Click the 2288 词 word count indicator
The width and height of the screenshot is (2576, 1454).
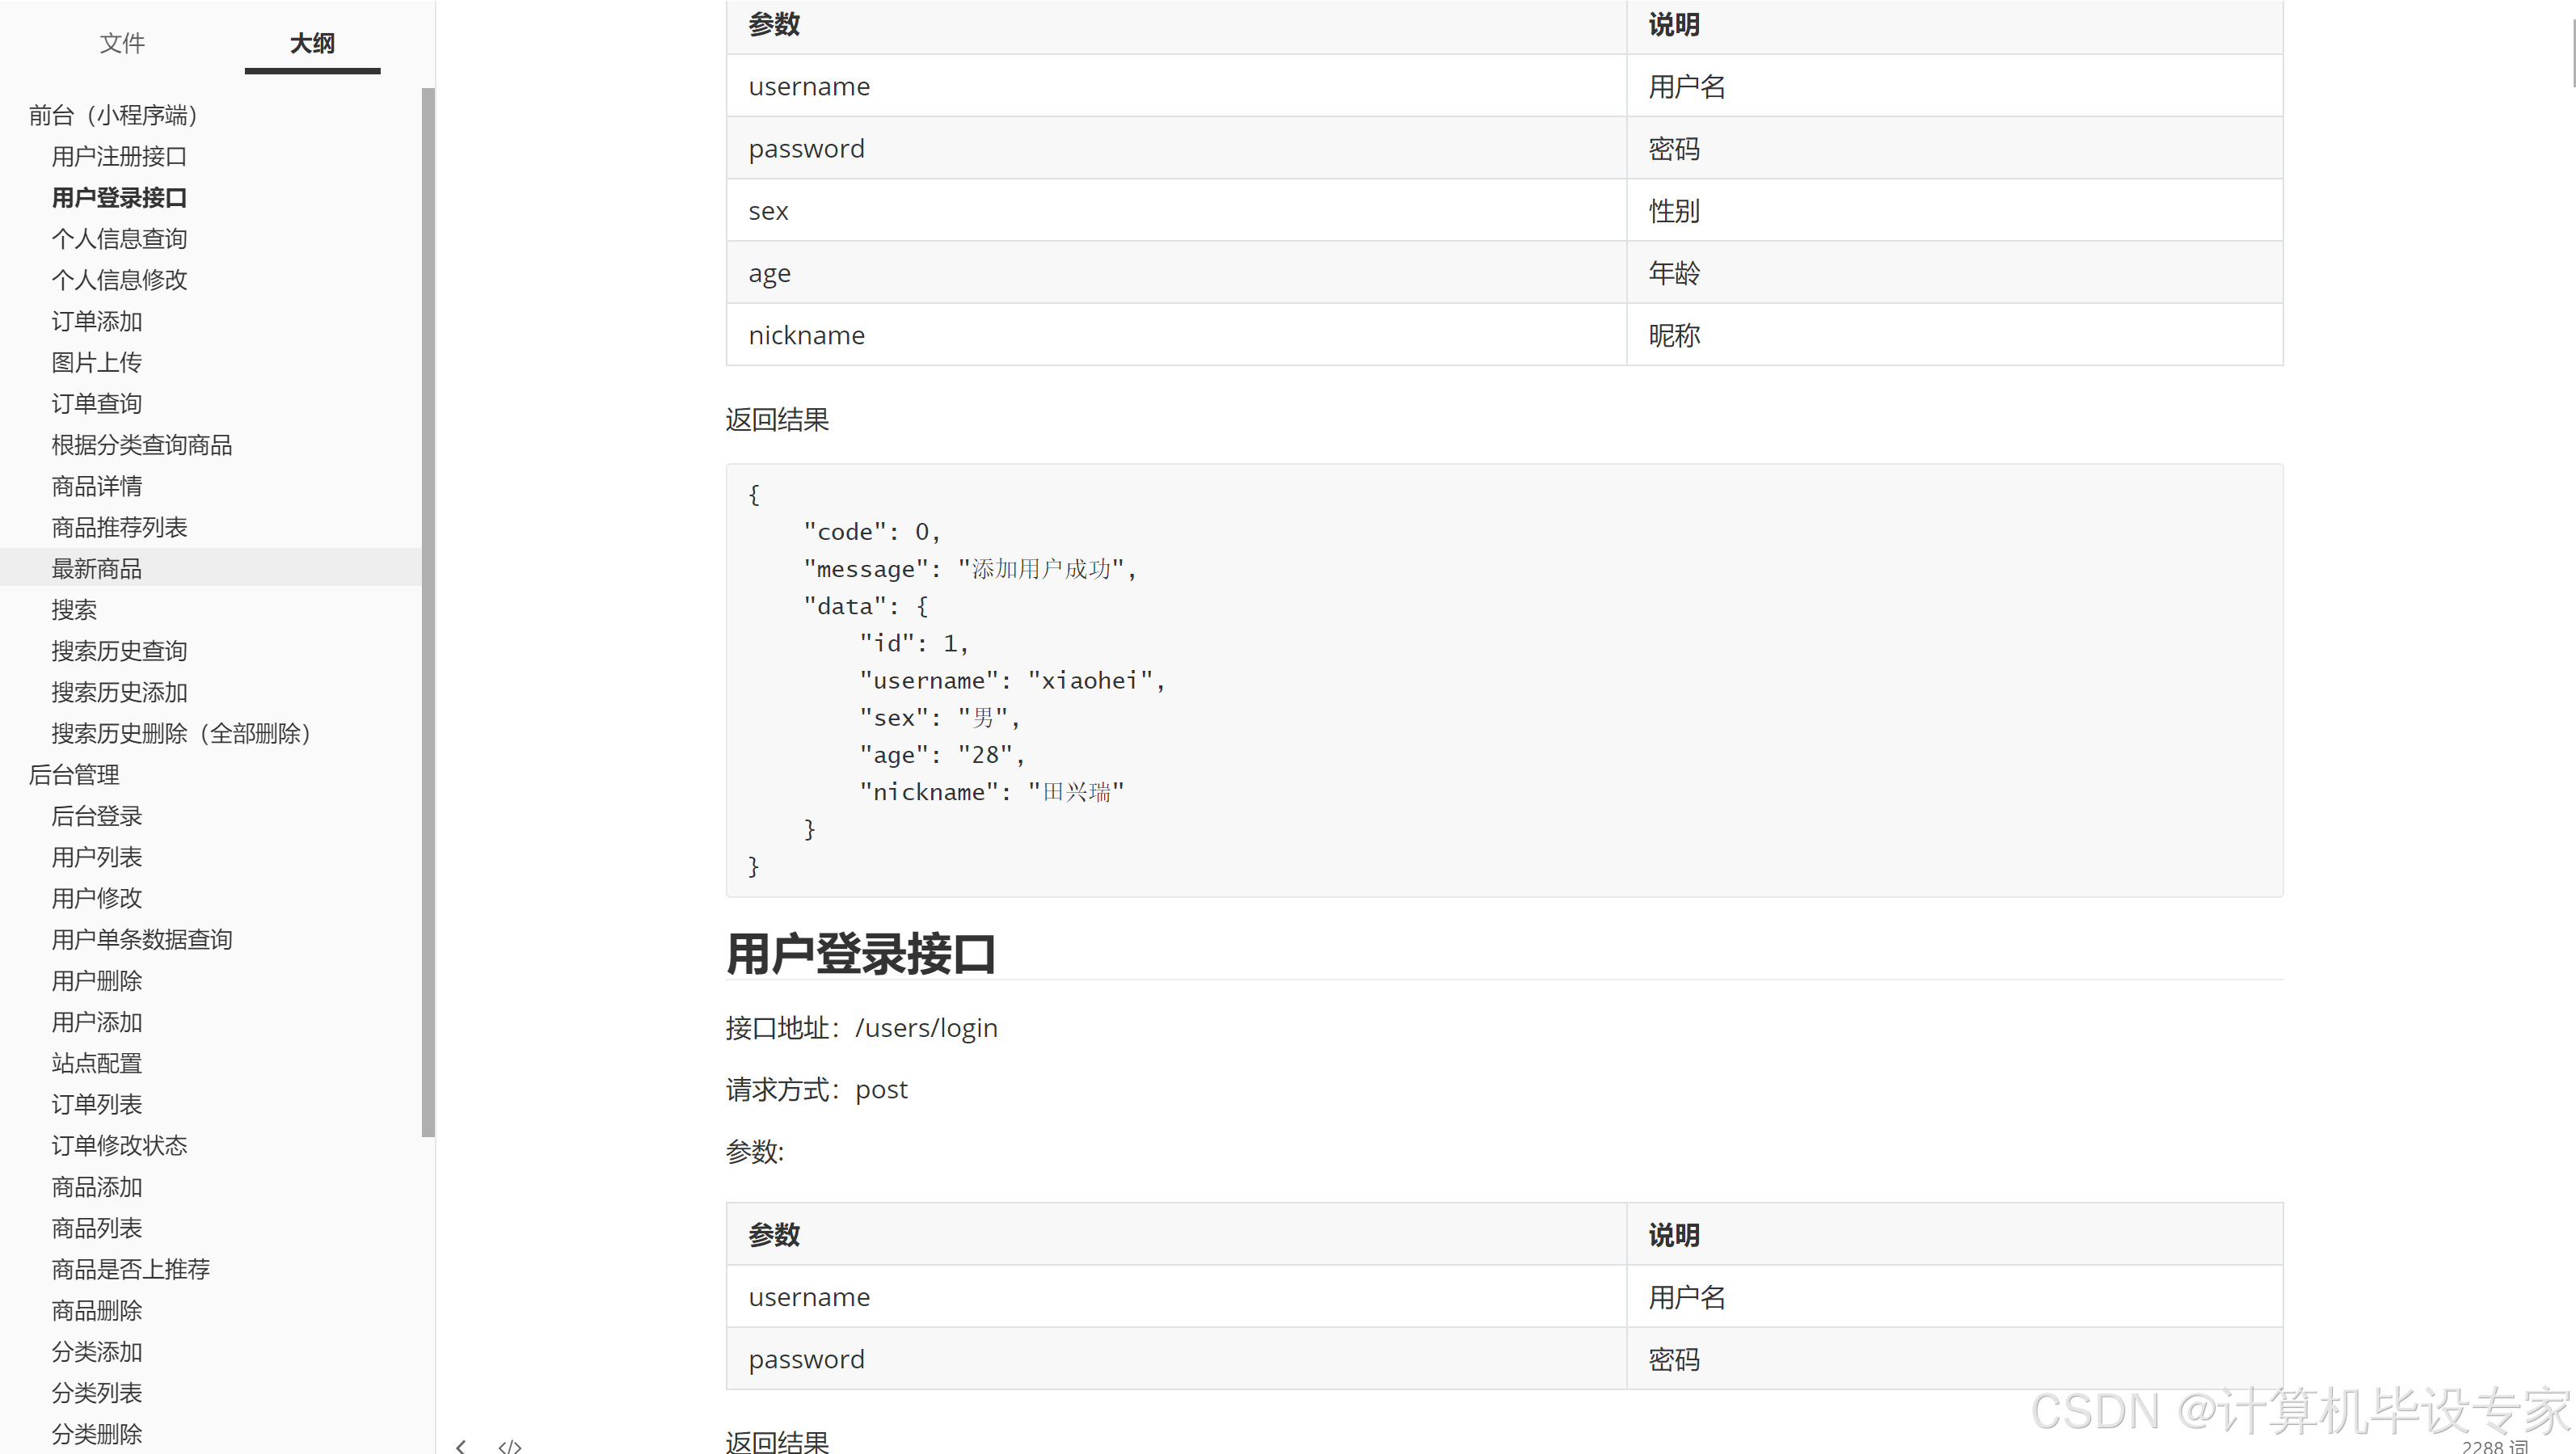click(2494, 1446)
